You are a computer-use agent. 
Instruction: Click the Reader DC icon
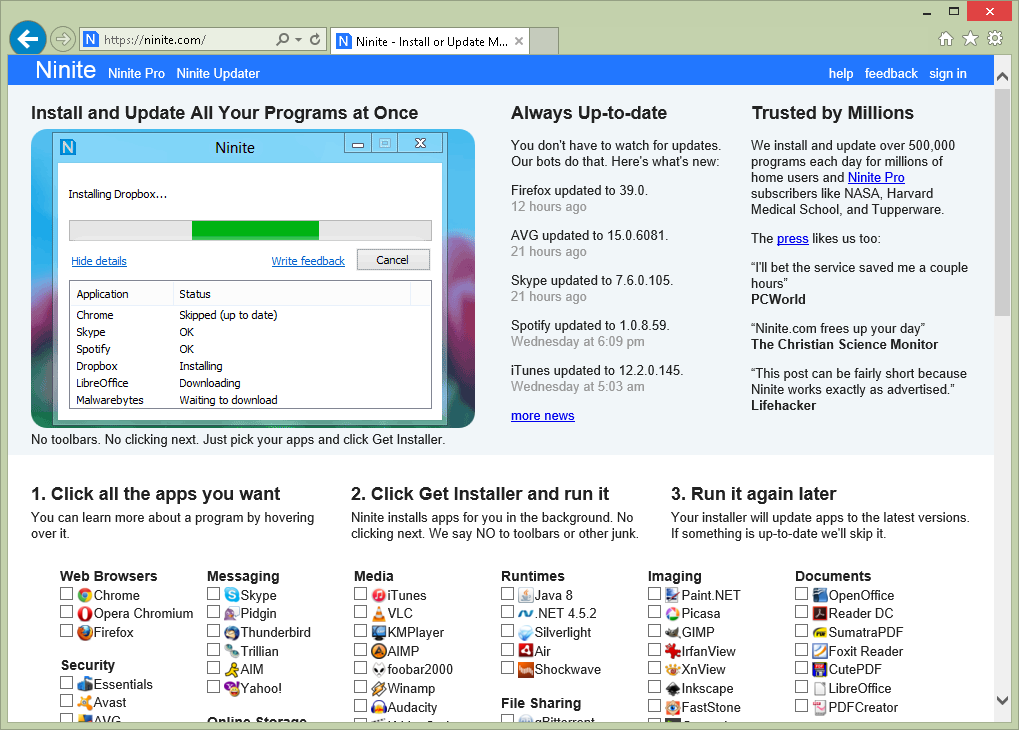[819, 614]
